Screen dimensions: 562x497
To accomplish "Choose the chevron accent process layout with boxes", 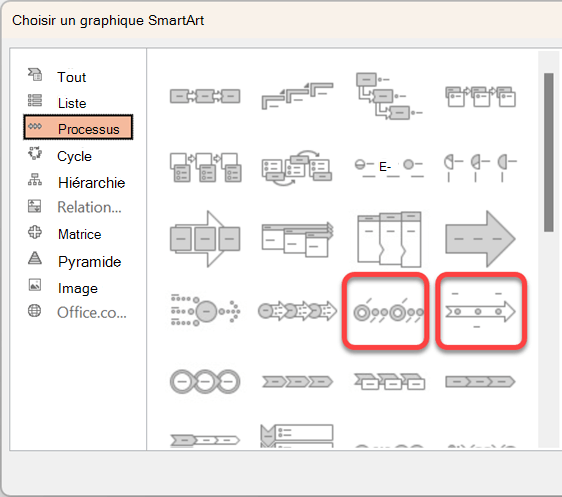I will pos(389,382).
